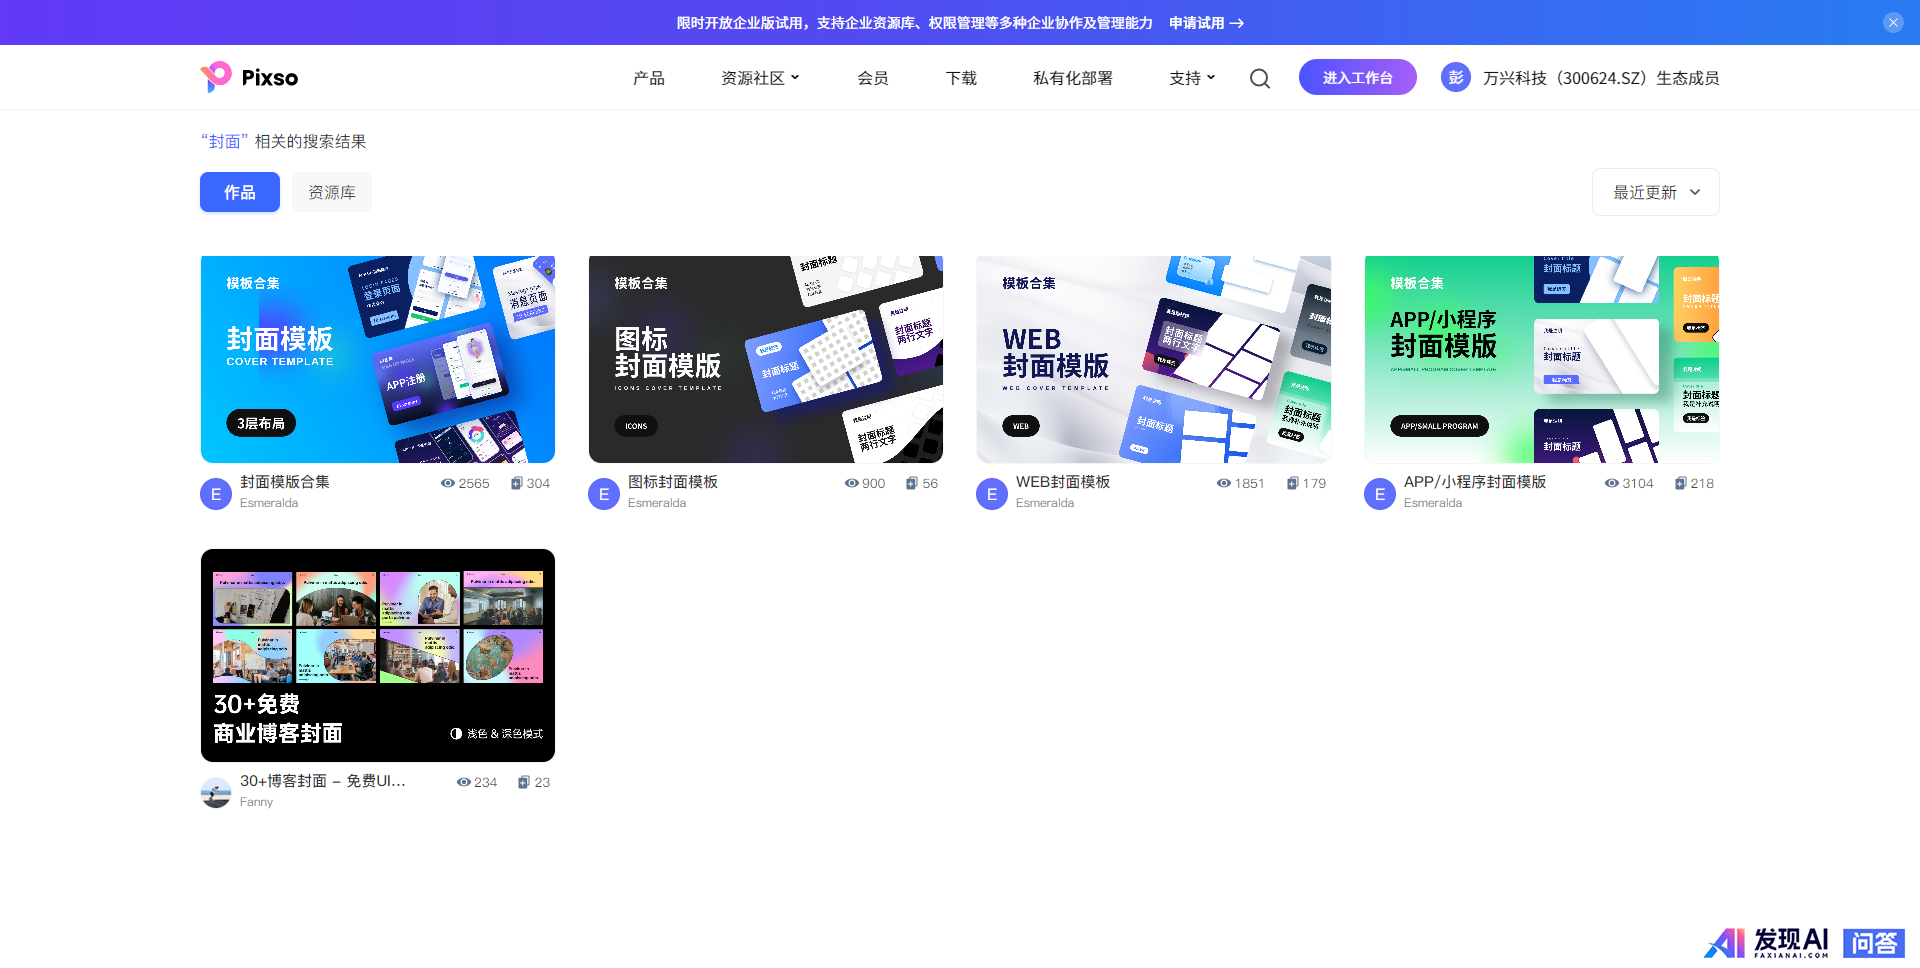Image resolution: width=1920 pixels, height=968 pixels.
Task: Click Fanny's avatar under the blog cover item
Action: (216, 792)
